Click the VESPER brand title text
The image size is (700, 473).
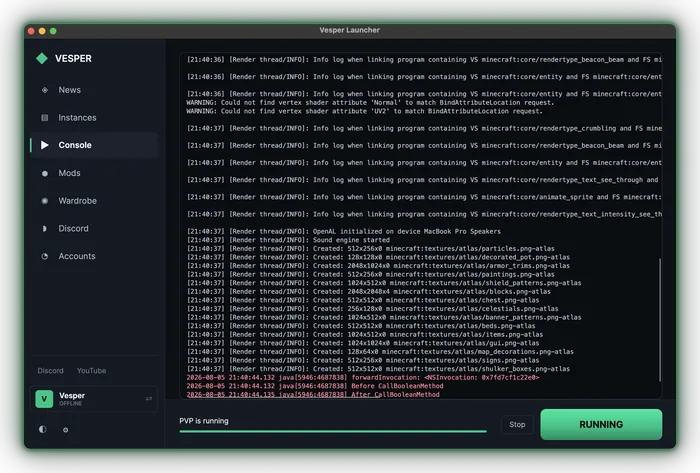73,58
